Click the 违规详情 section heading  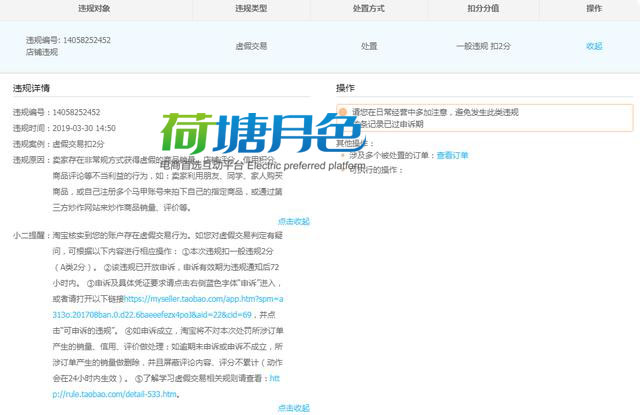(31, 88)
